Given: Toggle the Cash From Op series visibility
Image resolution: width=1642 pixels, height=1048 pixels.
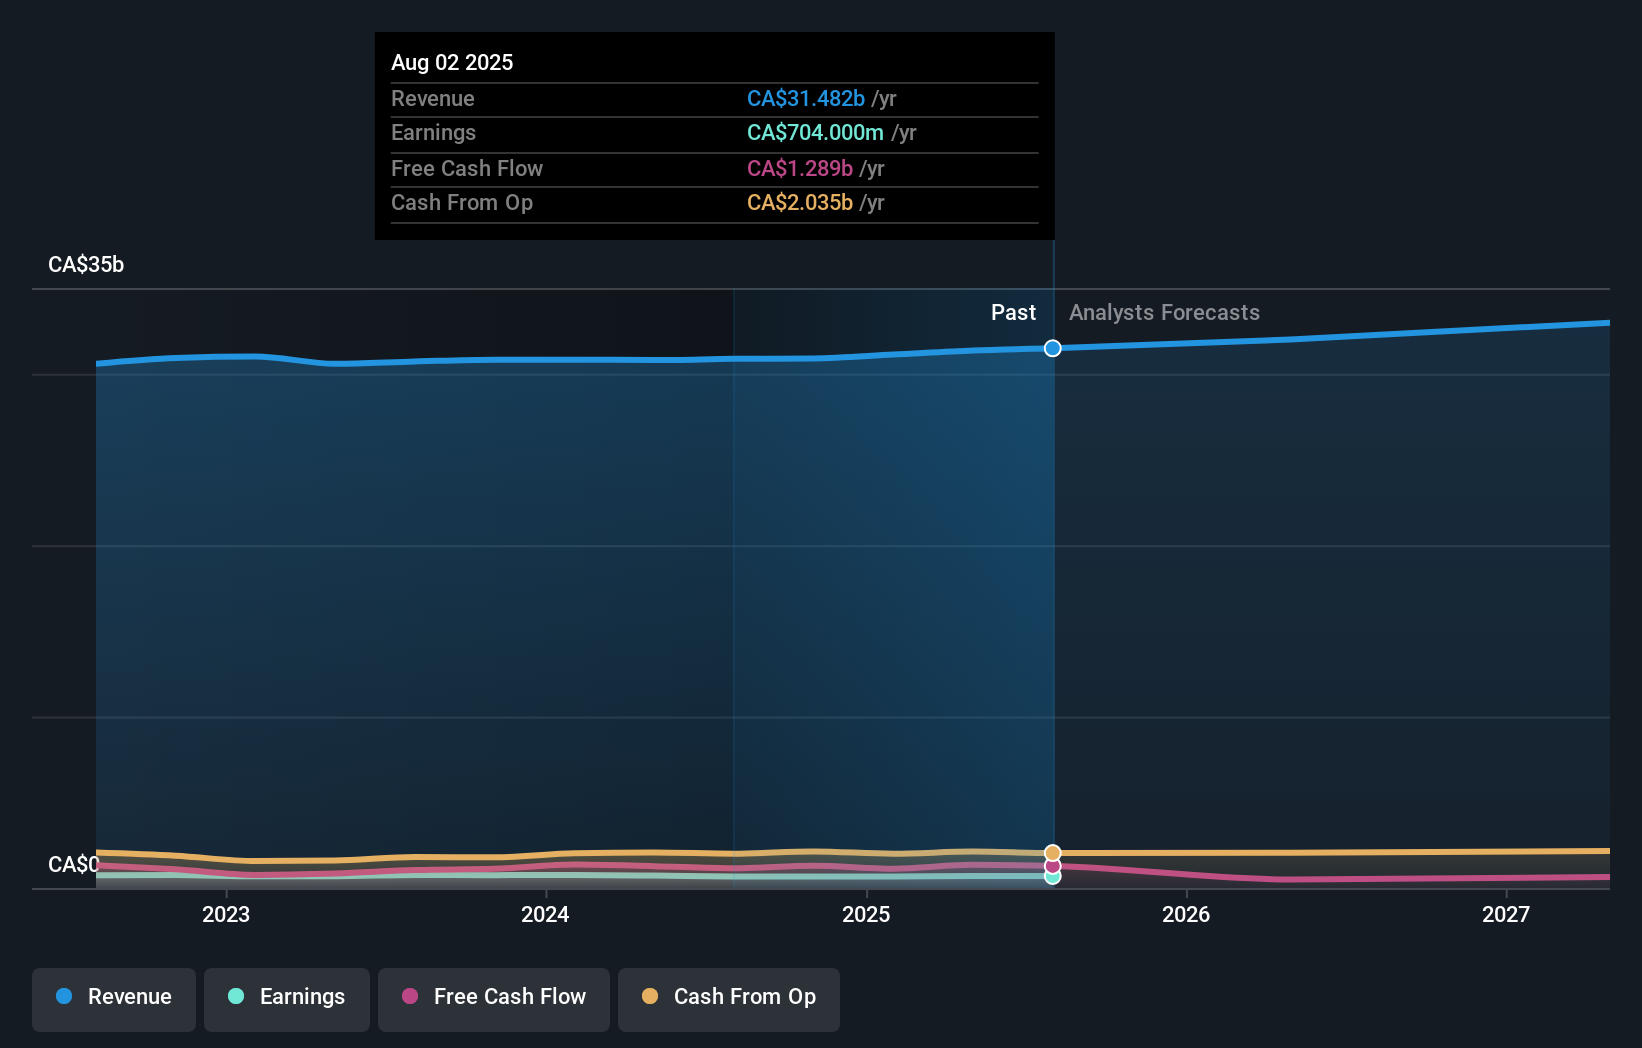Looking at the screenshot, I should (728, 997).
